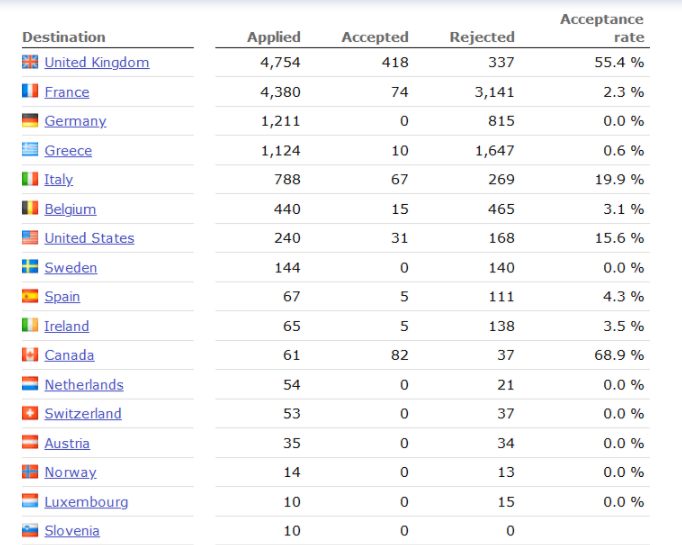
Task: Select the 138 rejected value
Action: 502,326
